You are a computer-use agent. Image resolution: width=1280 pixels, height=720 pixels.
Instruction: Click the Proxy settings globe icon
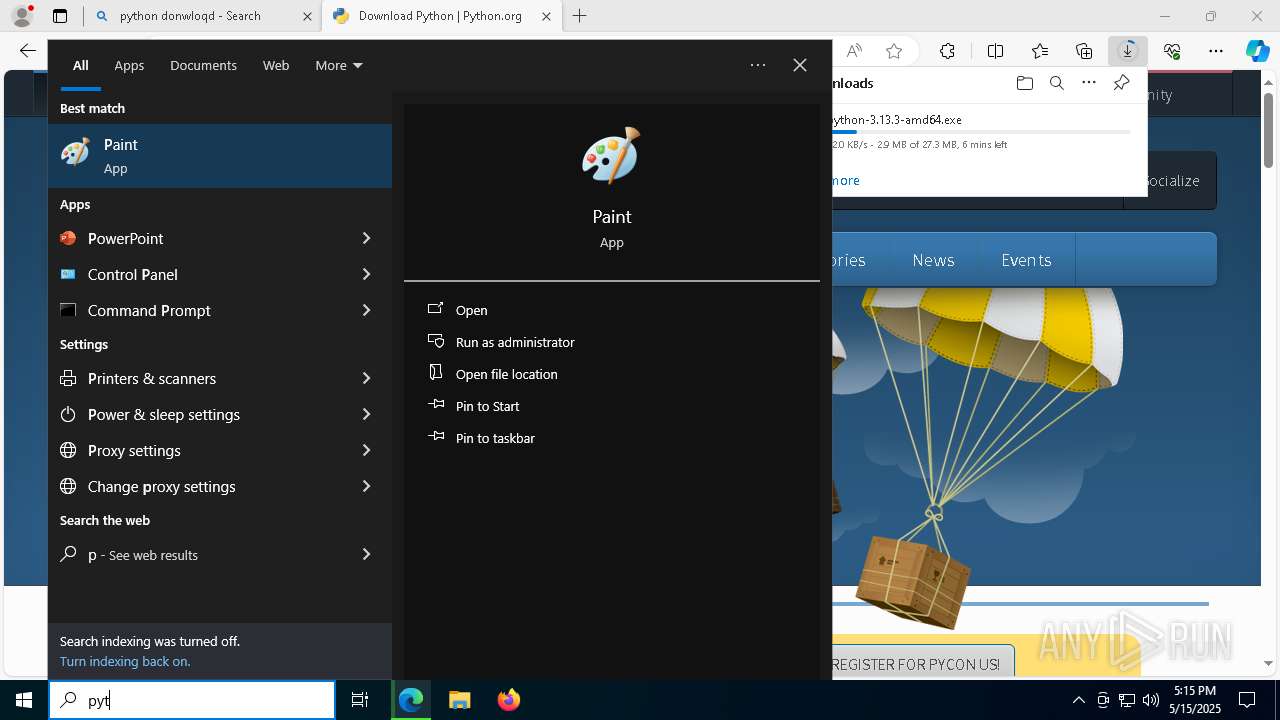tap(68, 450)
